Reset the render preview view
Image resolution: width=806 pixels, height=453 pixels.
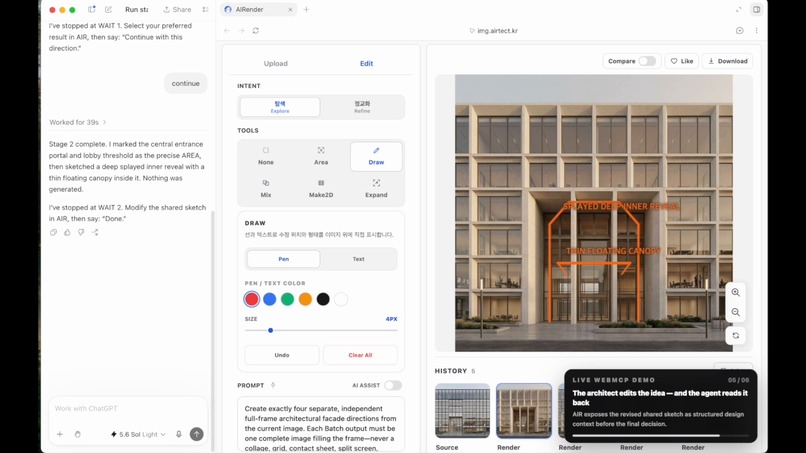coord(736,335)
